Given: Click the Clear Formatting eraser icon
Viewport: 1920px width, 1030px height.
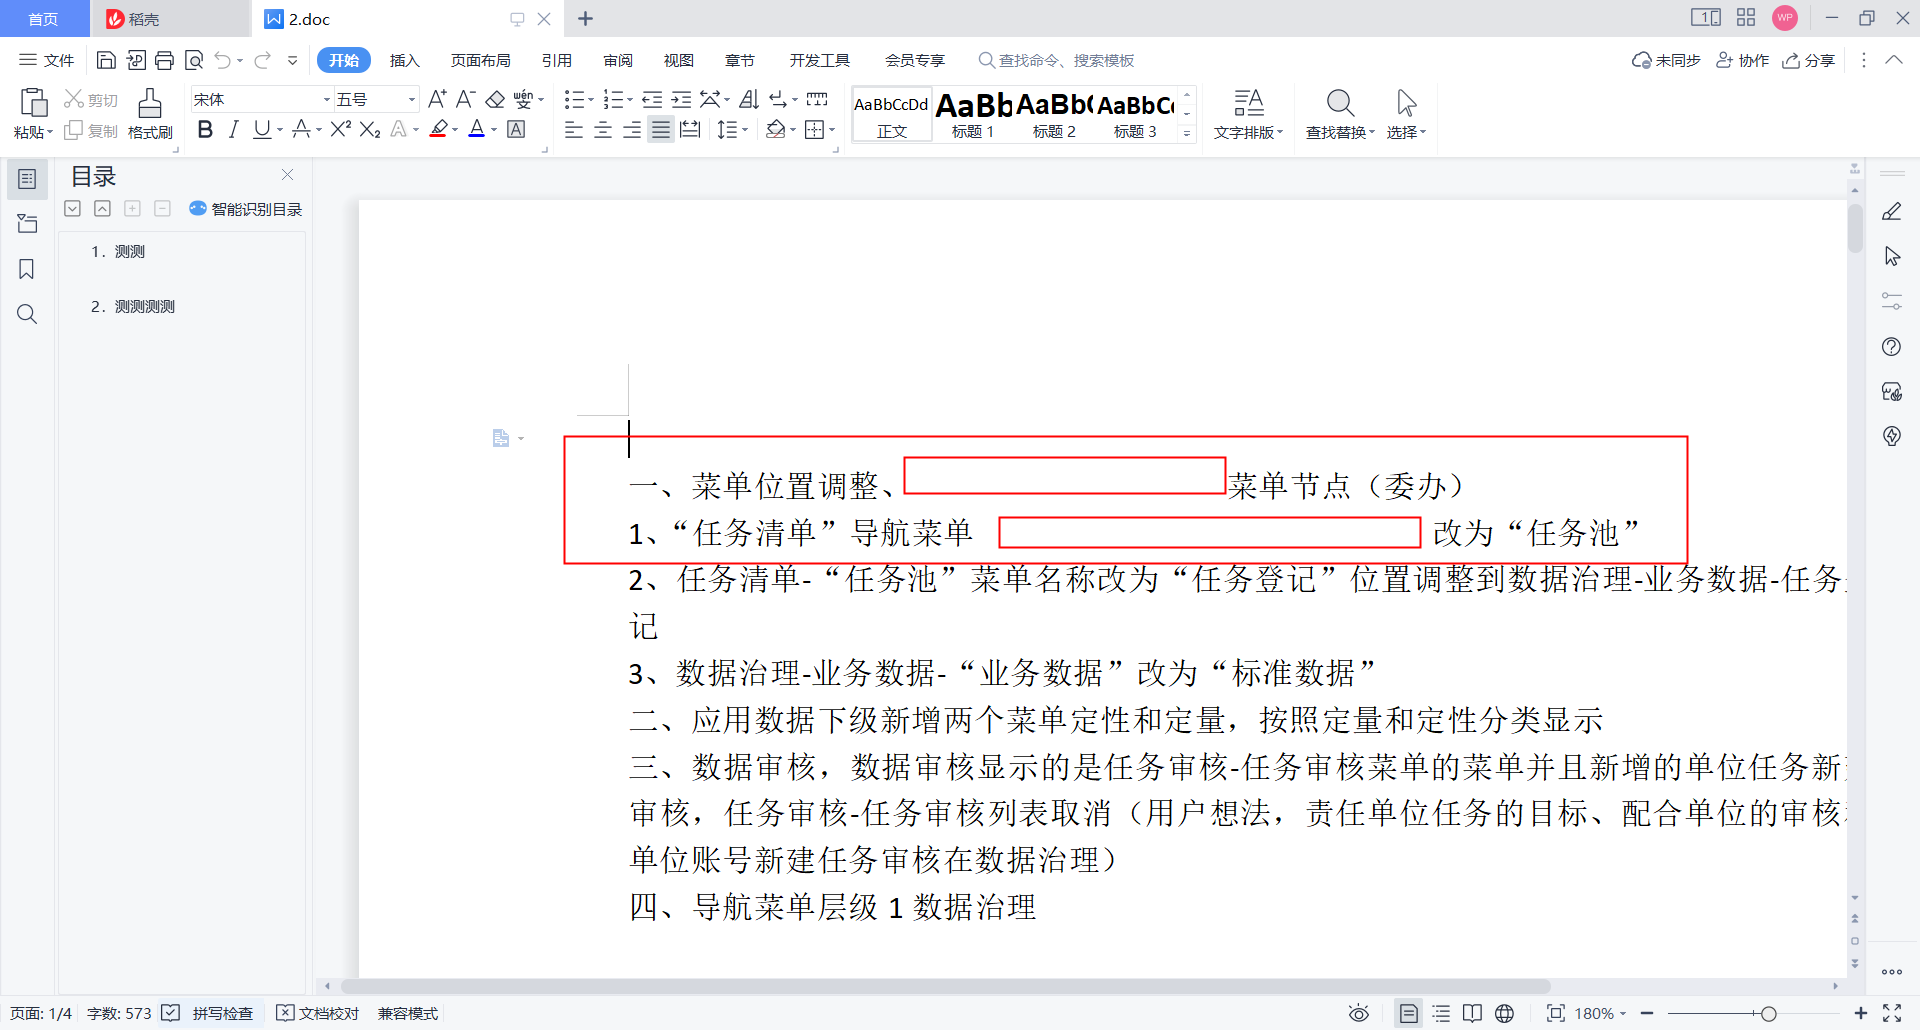Looking at the screenshot, I should click(x=495, y=99).
